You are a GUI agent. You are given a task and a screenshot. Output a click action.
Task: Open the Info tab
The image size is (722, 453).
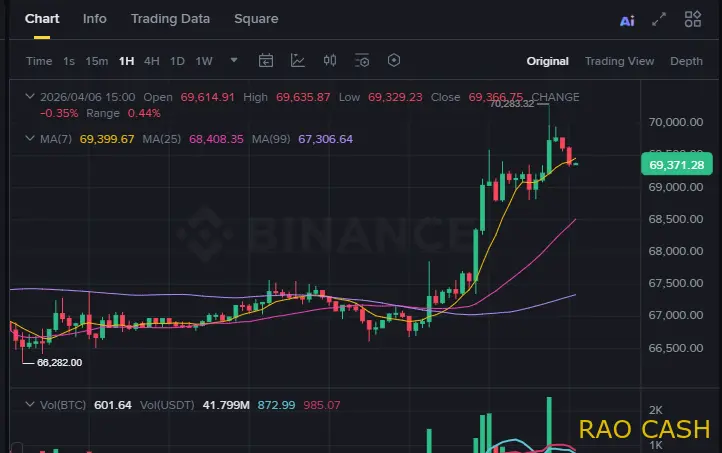(x=95, y=18)
